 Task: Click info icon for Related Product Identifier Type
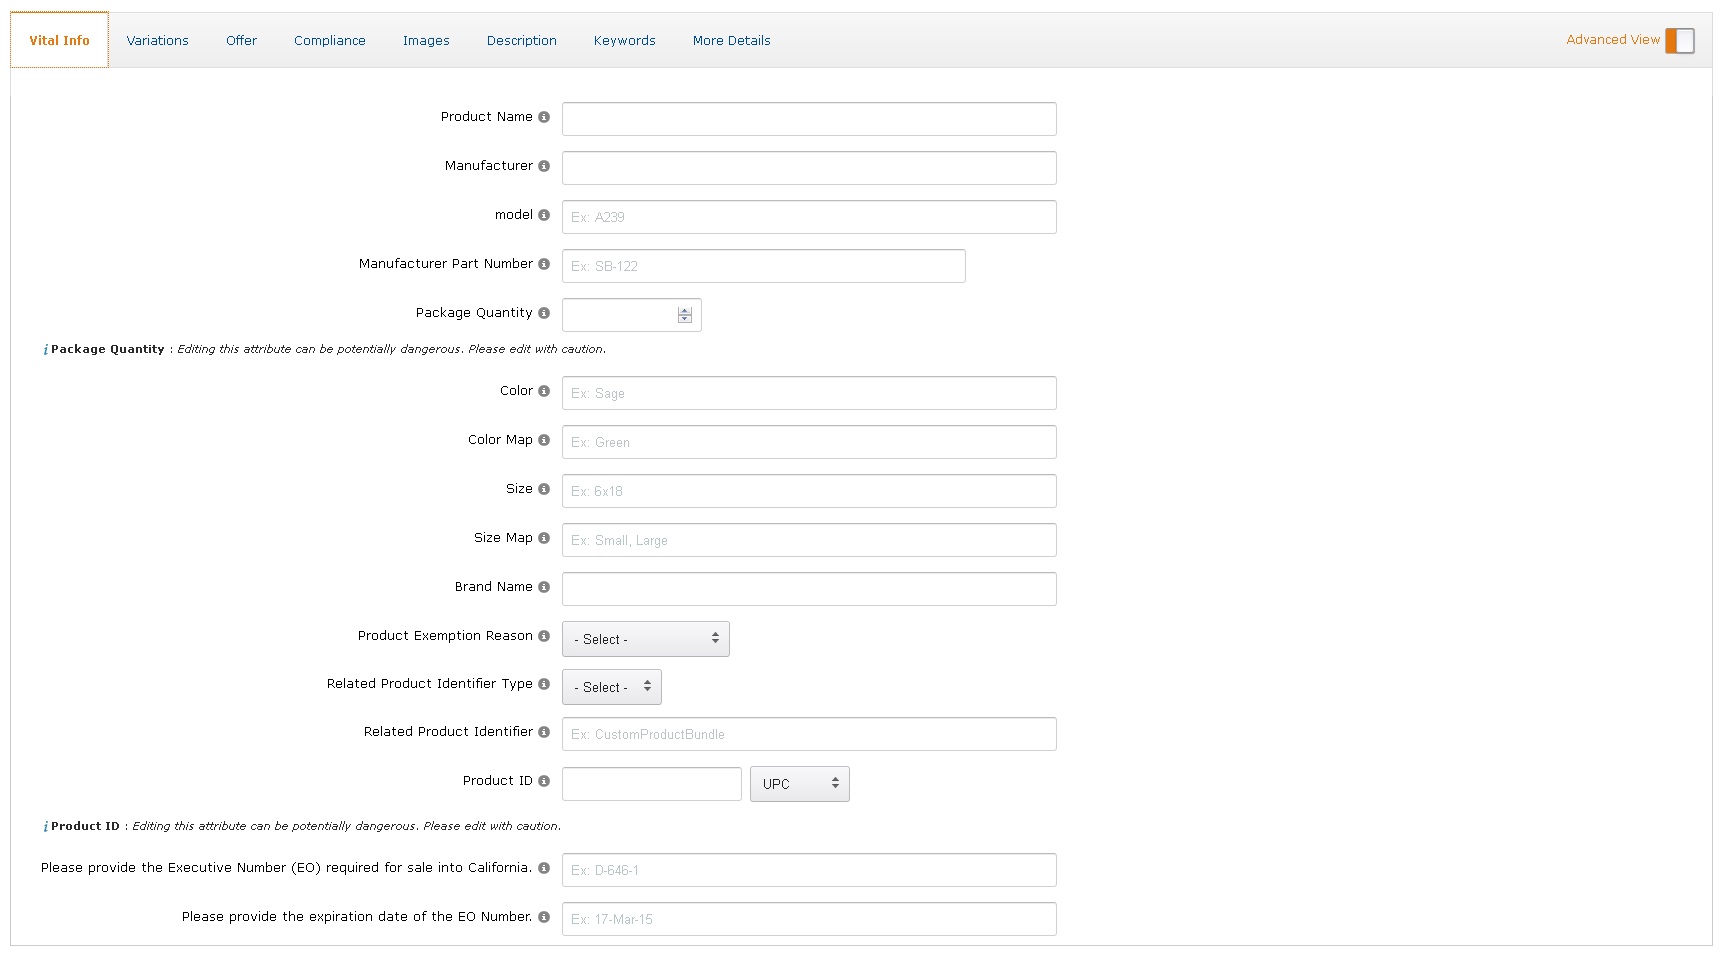(x=544, y=684)
